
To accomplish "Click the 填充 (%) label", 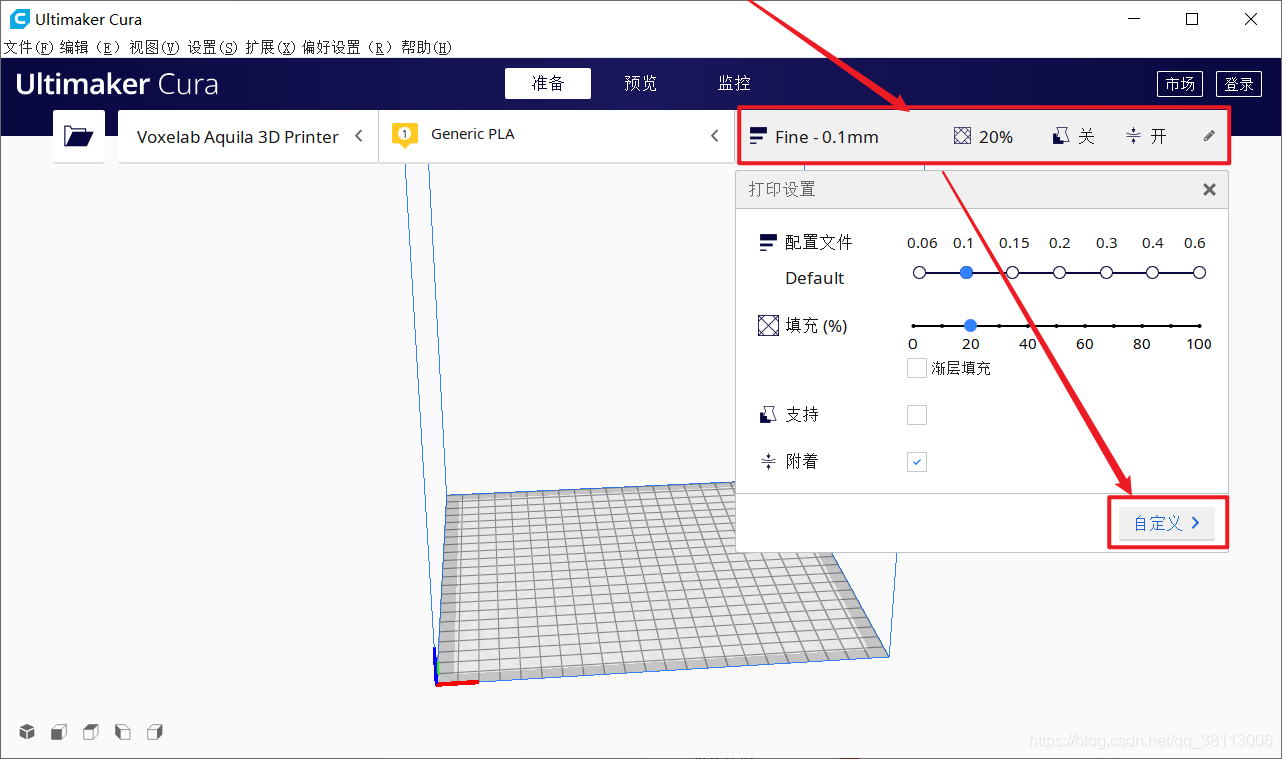I will pyautogui.click(x=817, y=326).
